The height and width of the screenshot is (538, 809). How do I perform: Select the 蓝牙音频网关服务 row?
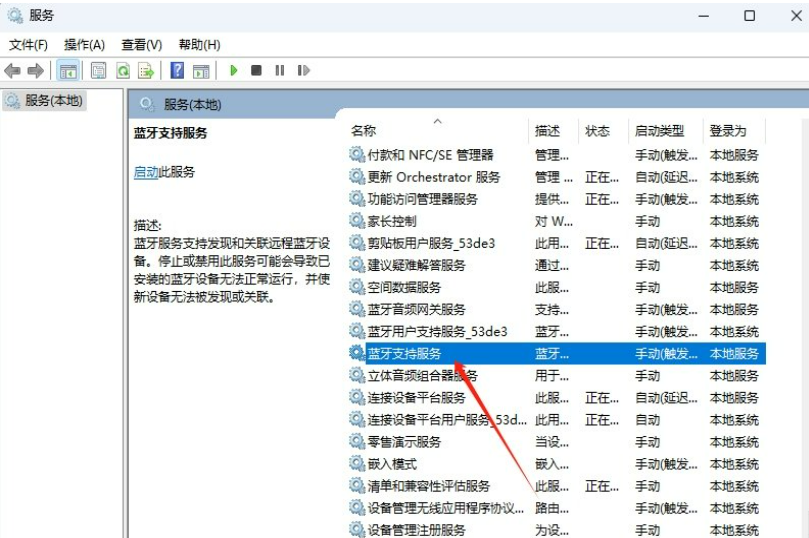pyautogui.click(x=556, y=309)
